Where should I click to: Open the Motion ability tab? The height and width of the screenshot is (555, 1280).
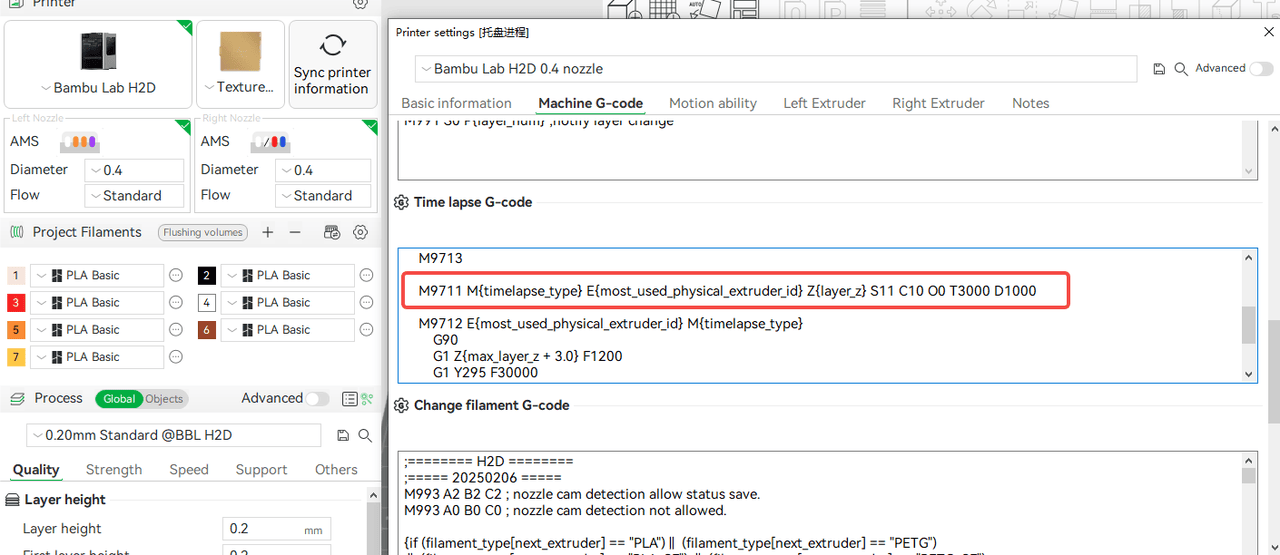pos(713,103)
